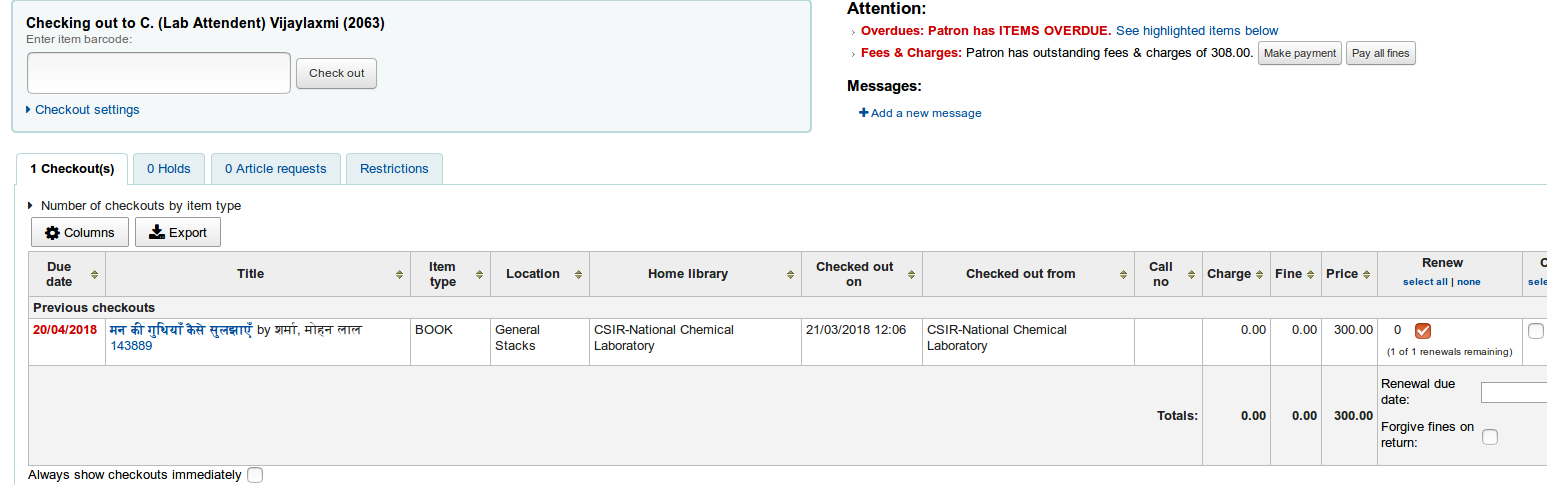Switch to the 0 Holds tab

pos(169,169)
